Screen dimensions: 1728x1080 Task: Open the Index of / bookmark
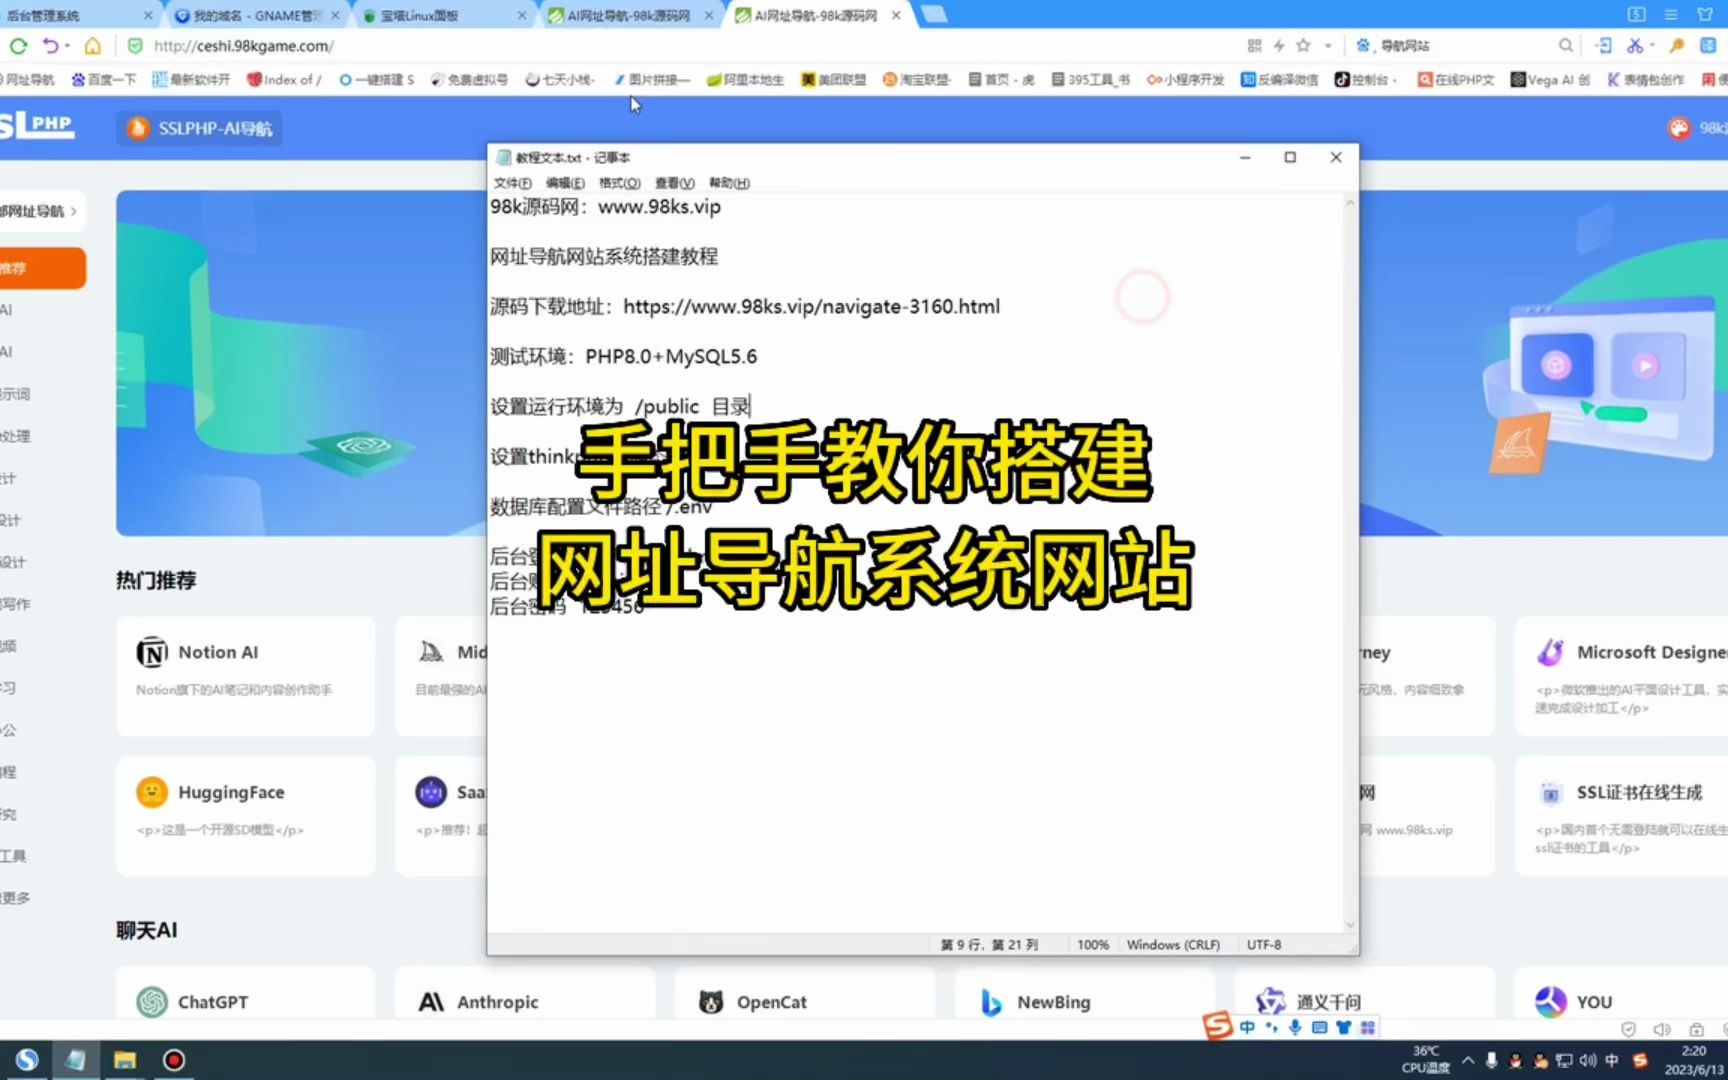(284, 80)
